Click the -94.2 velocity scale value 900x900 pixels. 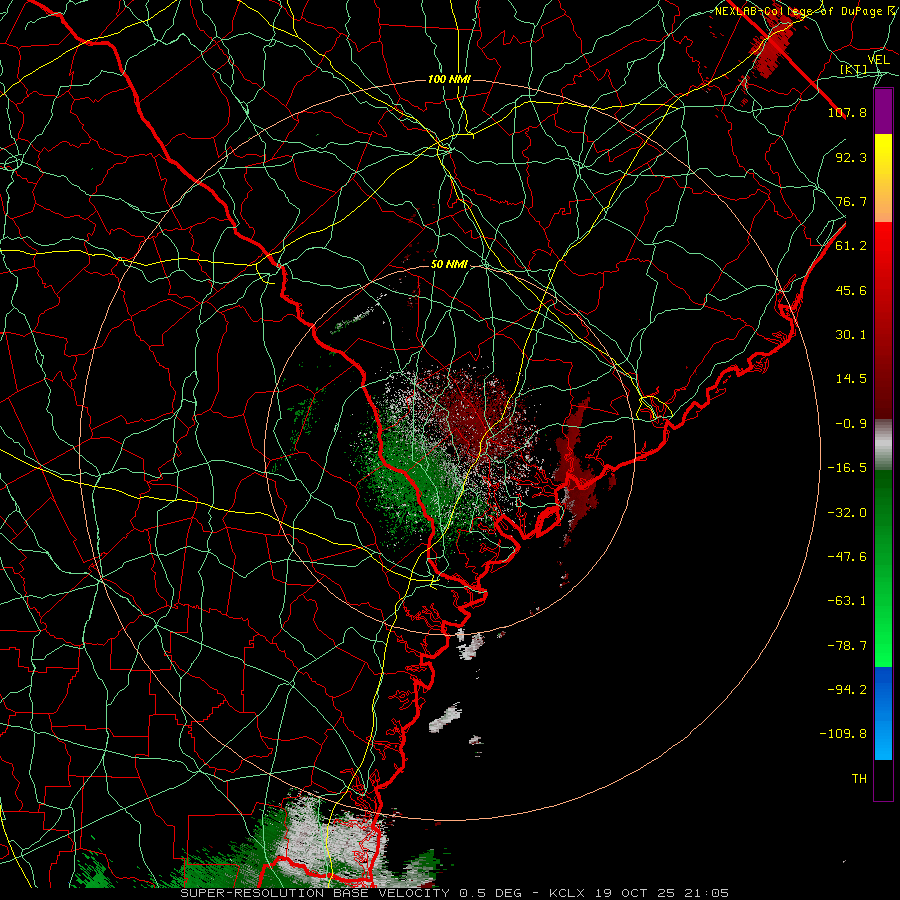[x=847, y=690]
